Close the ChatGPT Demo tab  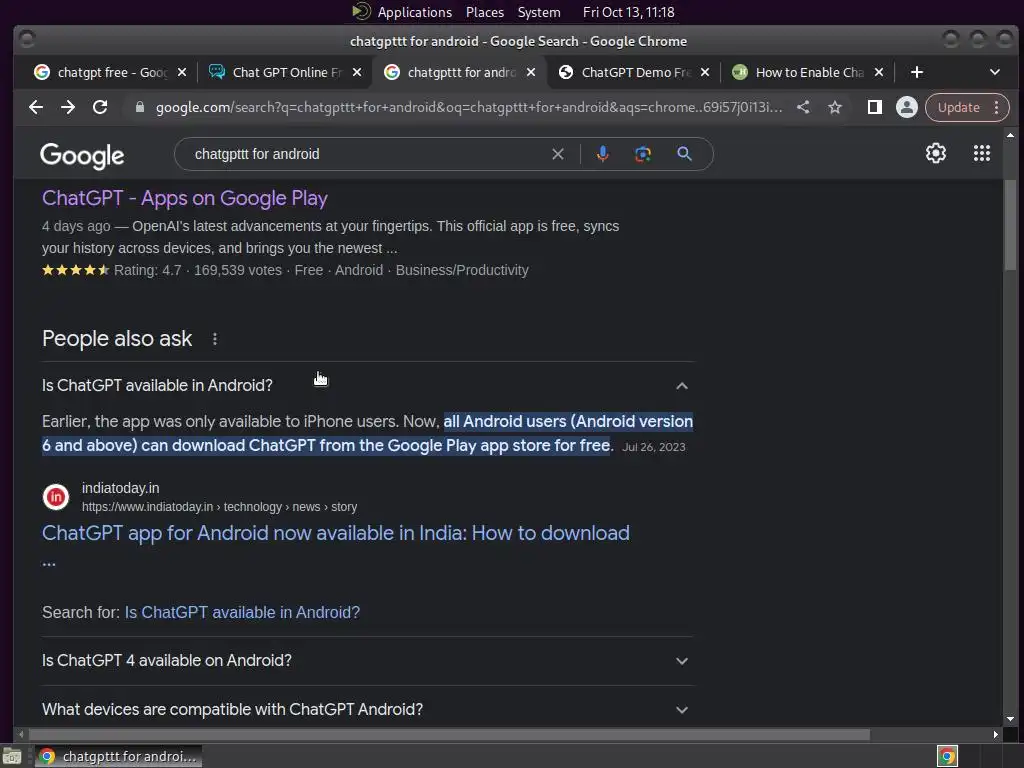[705, 72]
